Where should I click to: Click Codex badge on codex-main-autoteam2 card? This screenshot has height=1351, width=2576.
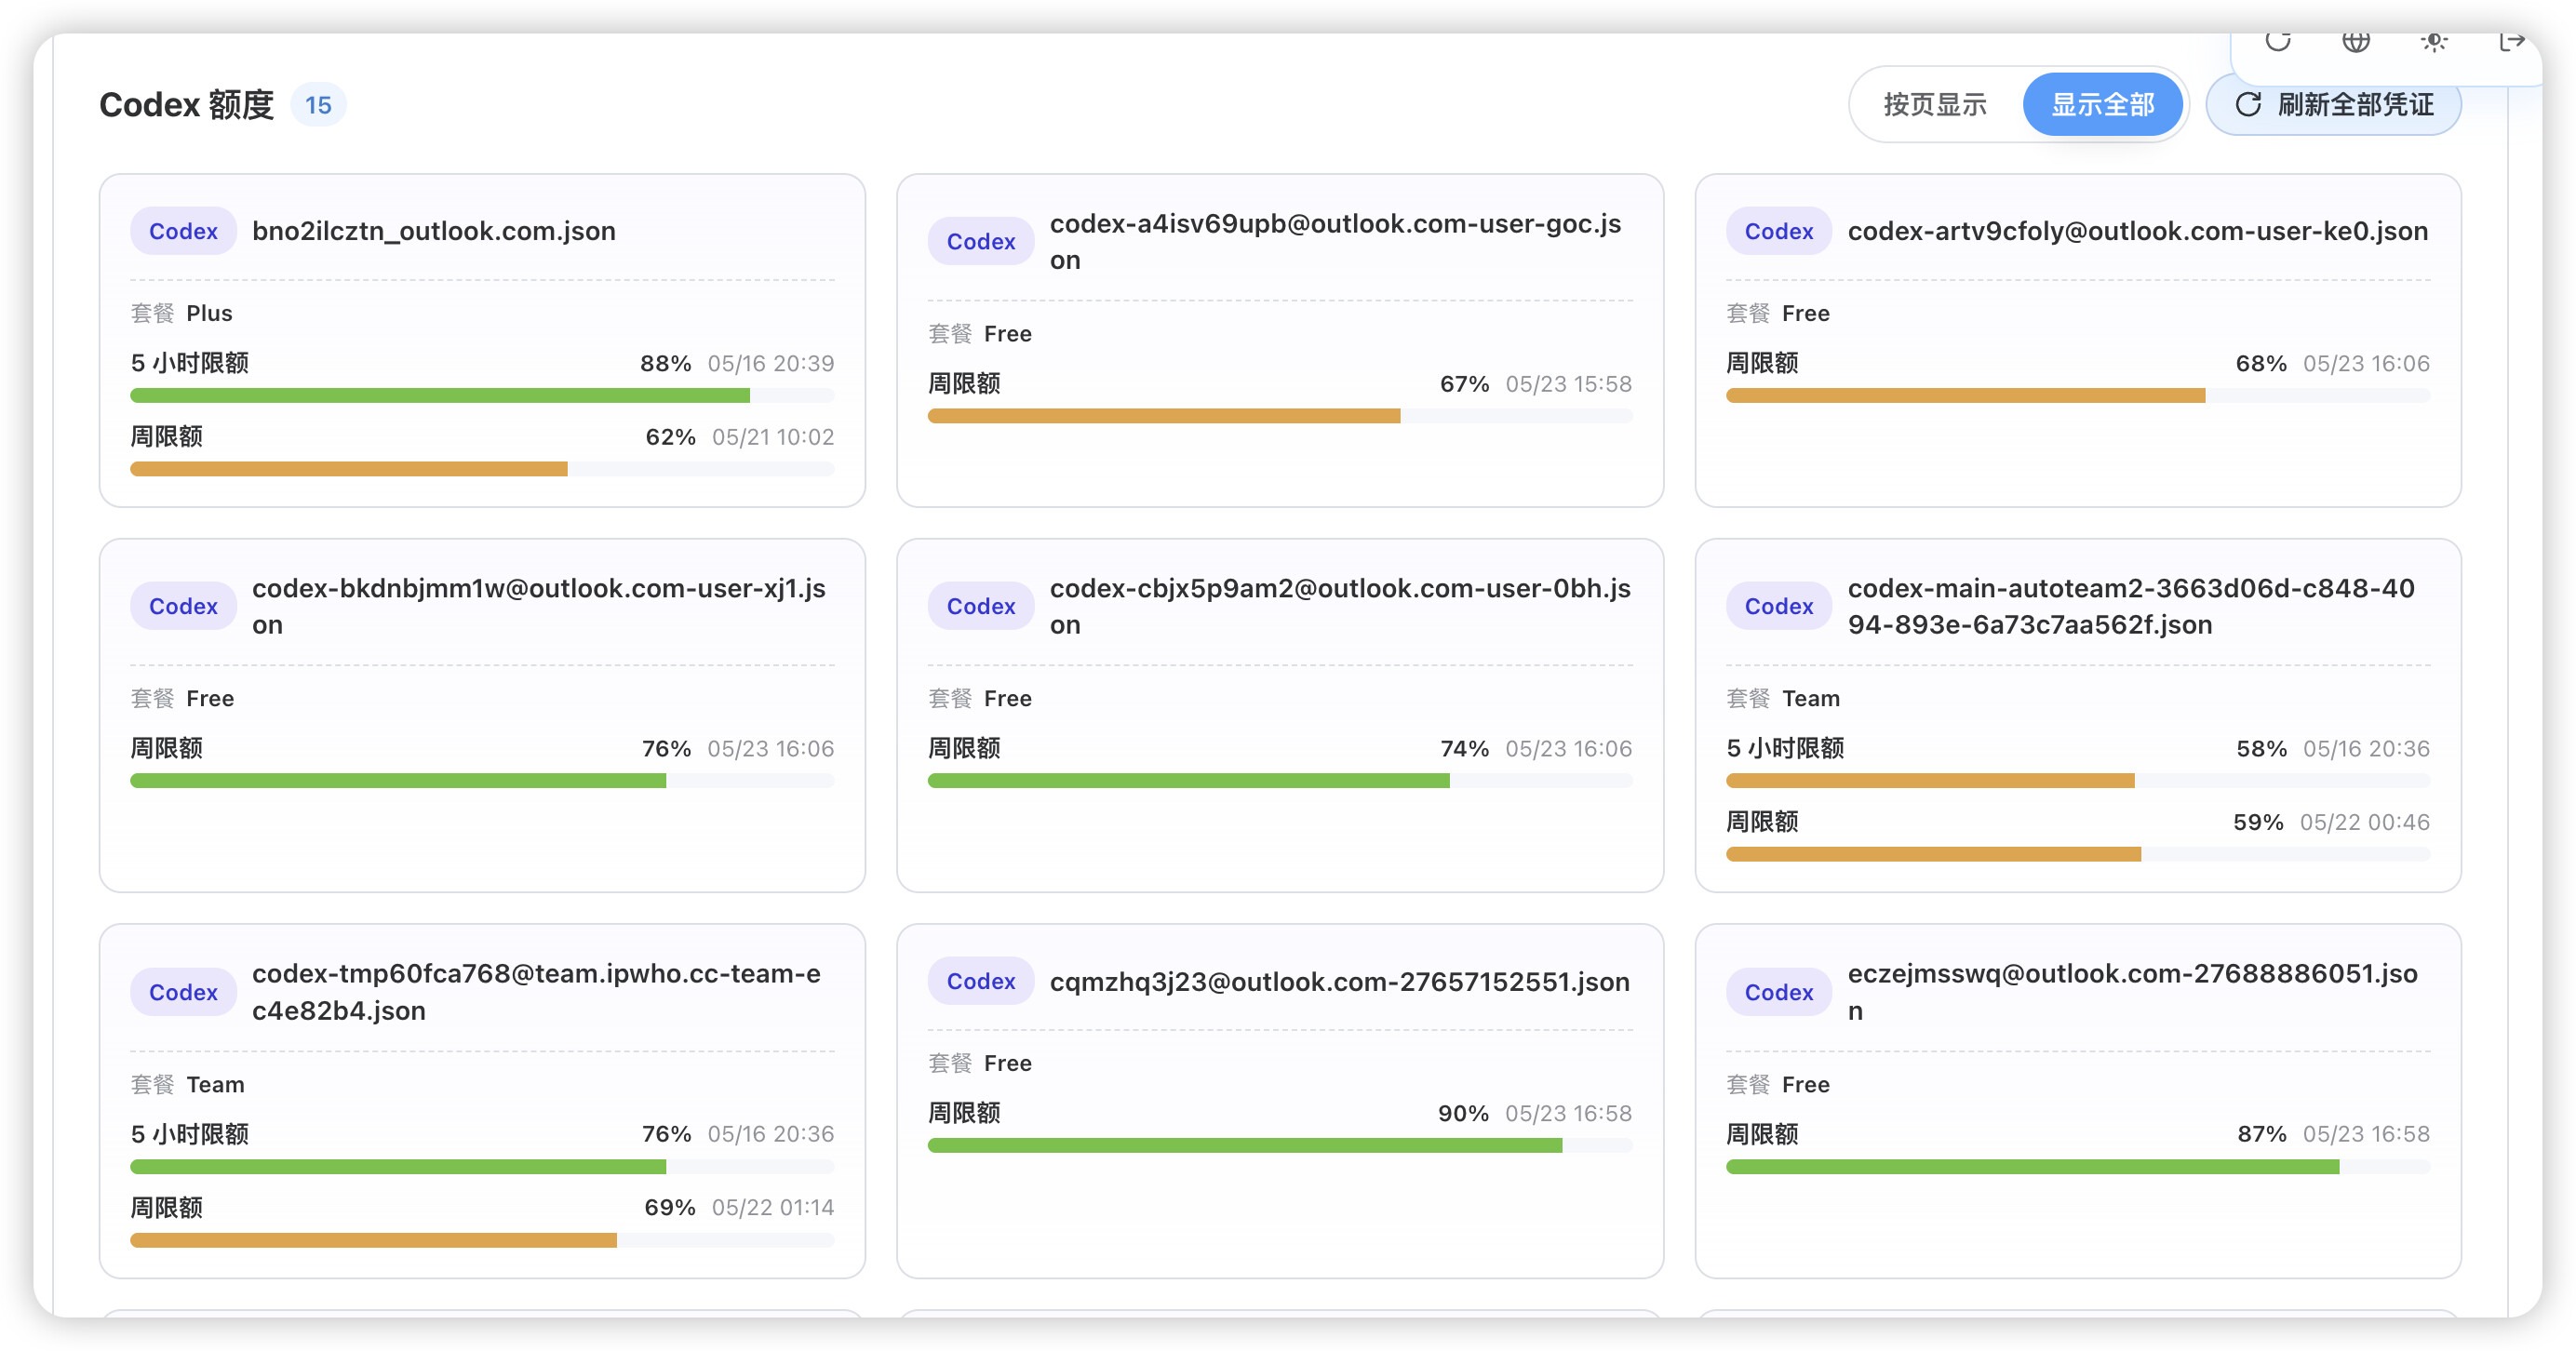coord(1779,606)
